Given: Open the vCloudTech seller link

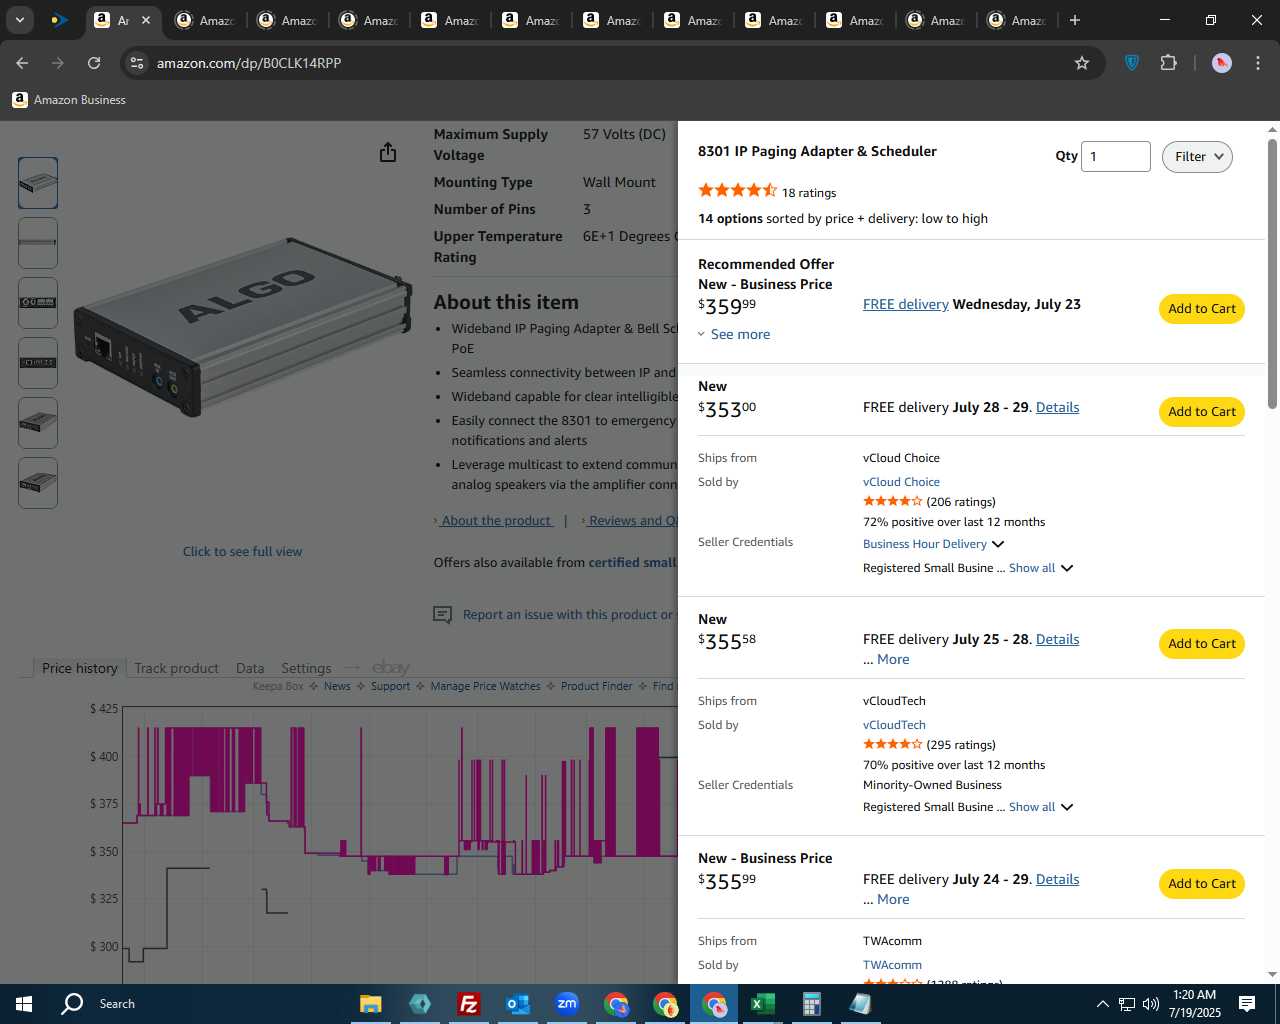Looking at the screenshot, I should [x=894, y=725].
